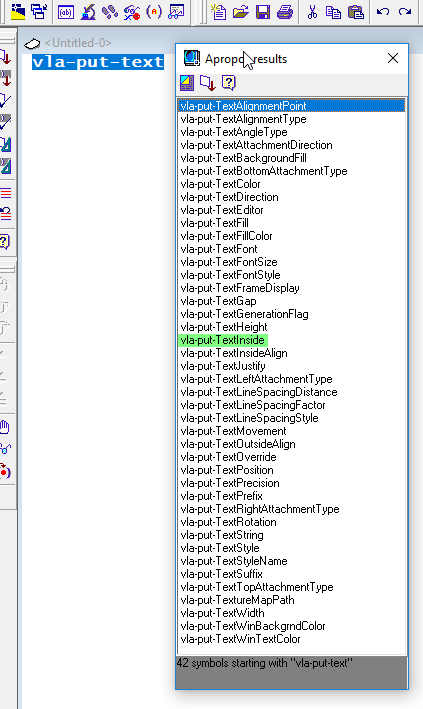Open the Trace footprints window

(x=110, y=12)
